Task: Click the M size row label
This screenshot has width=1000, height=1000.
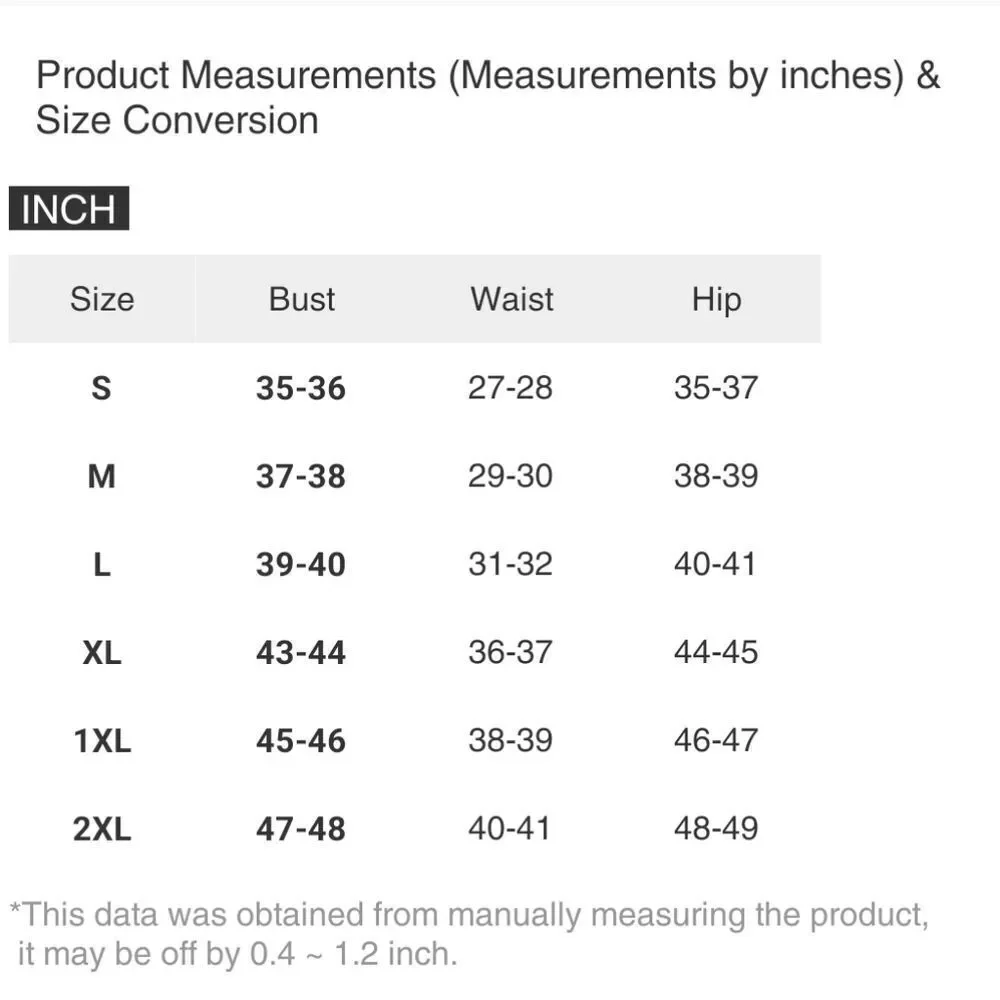Action: [x=101, y=476]
